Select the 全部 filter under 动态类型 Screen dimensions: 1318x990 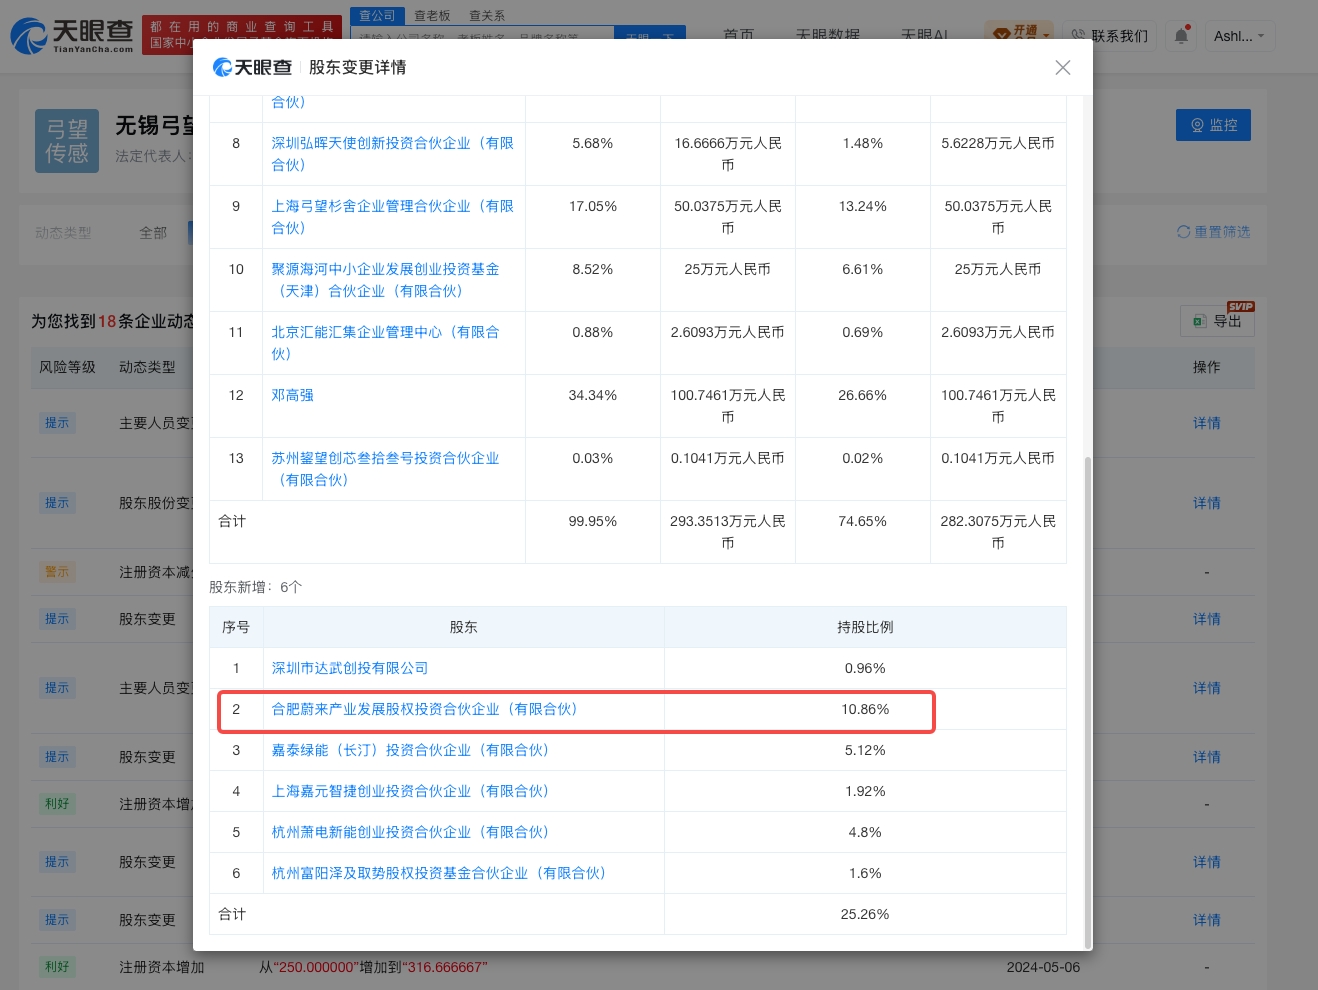153,233
